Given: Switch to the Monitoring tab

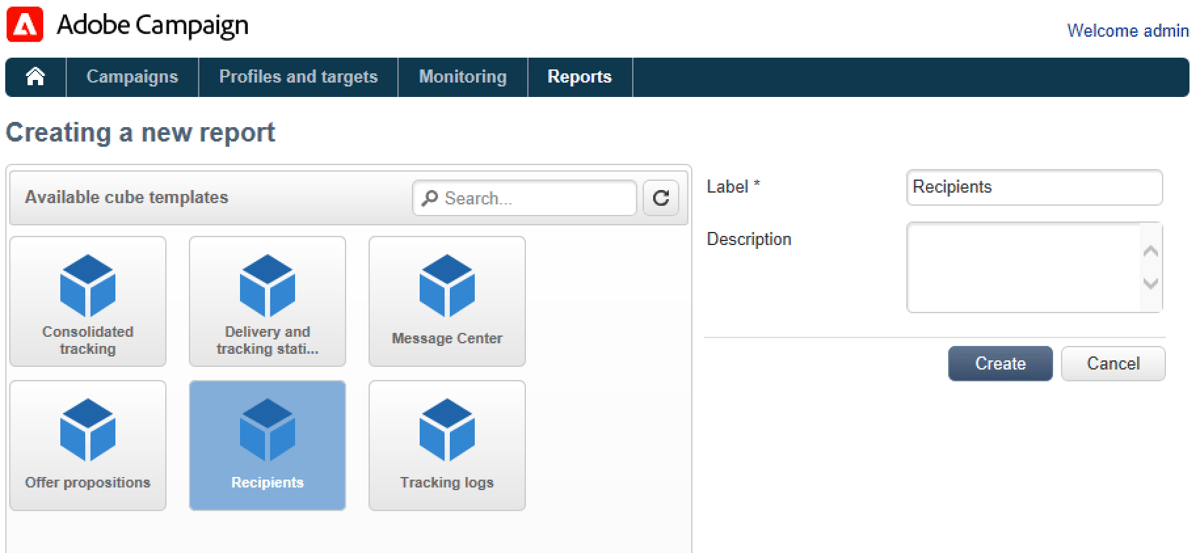Looking at the screenshot, I should 463,77.
